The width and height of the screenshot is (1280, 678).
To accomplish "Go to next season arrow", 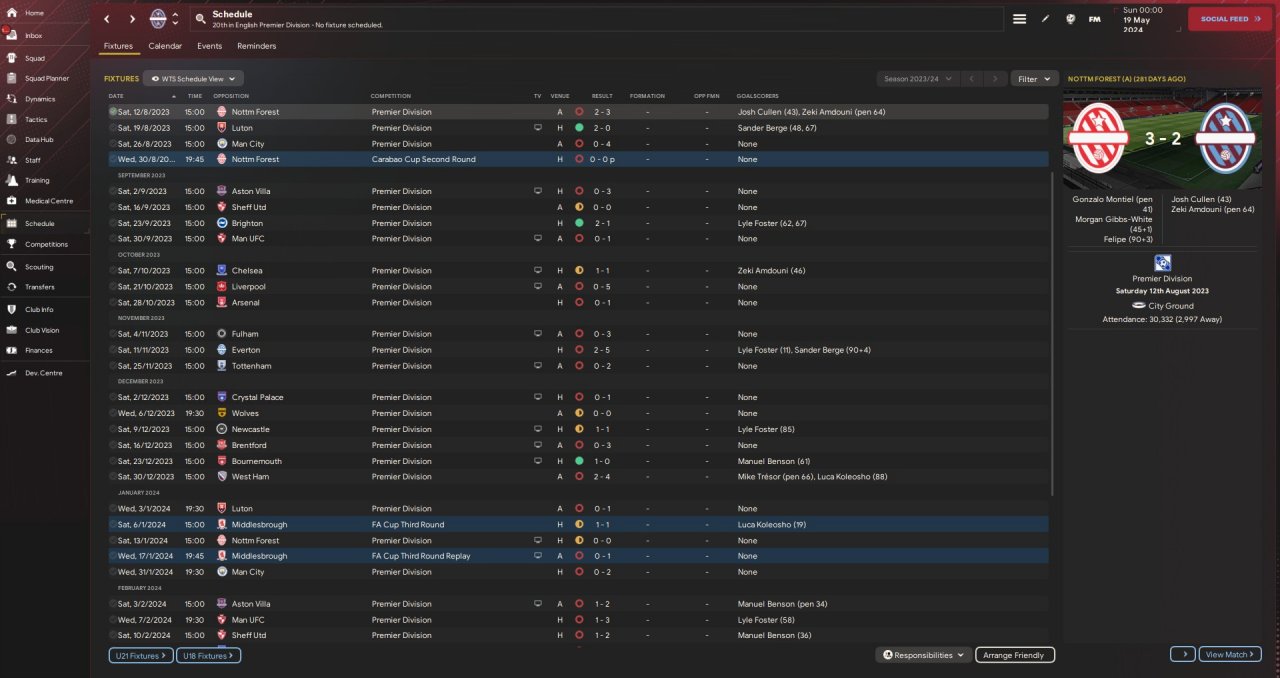I will tap(995, 78).
